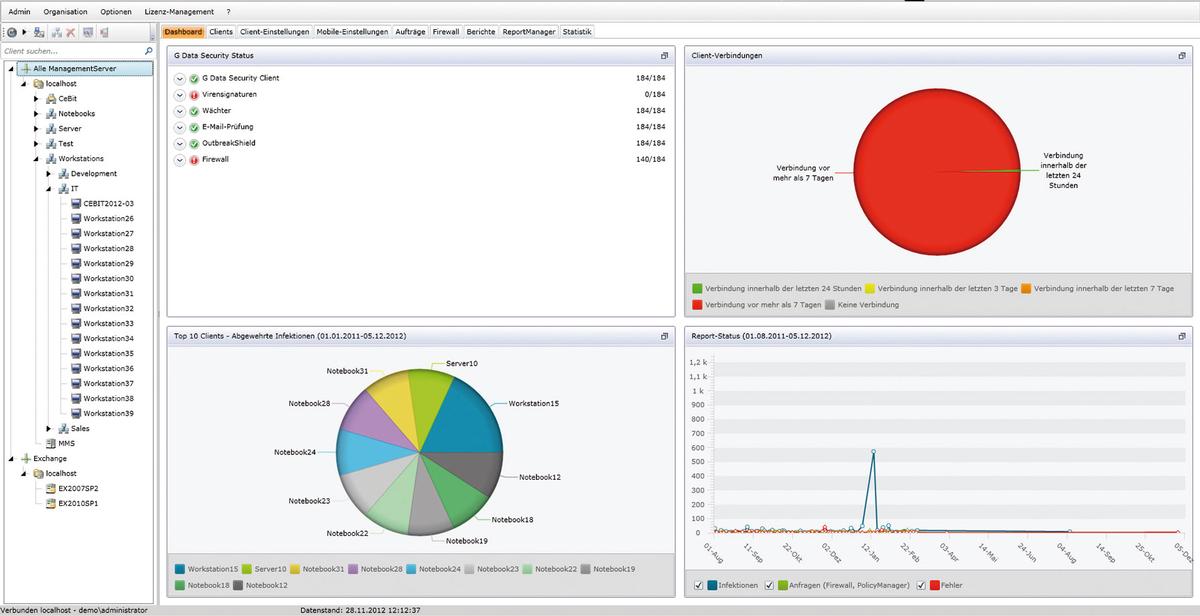The image size is (1200, 616).
Task: Click green check icon beside Wächter
Action: (194, 111)
